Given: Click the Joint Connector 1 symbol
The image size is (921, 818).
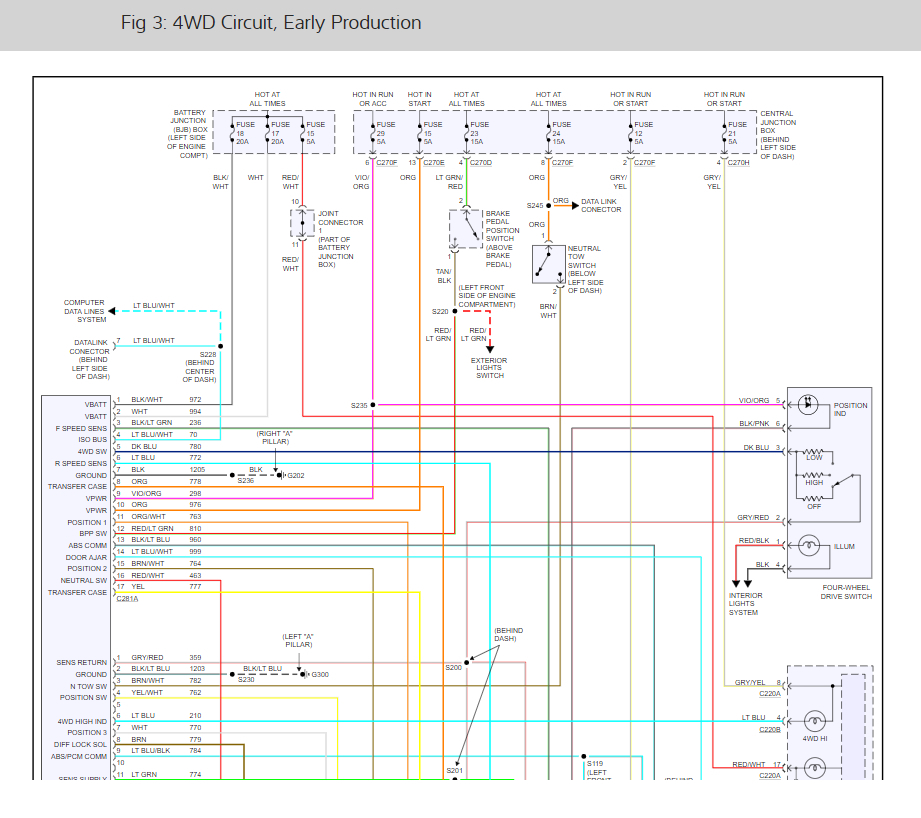Looking at the screenshot, I should point(302,223).
